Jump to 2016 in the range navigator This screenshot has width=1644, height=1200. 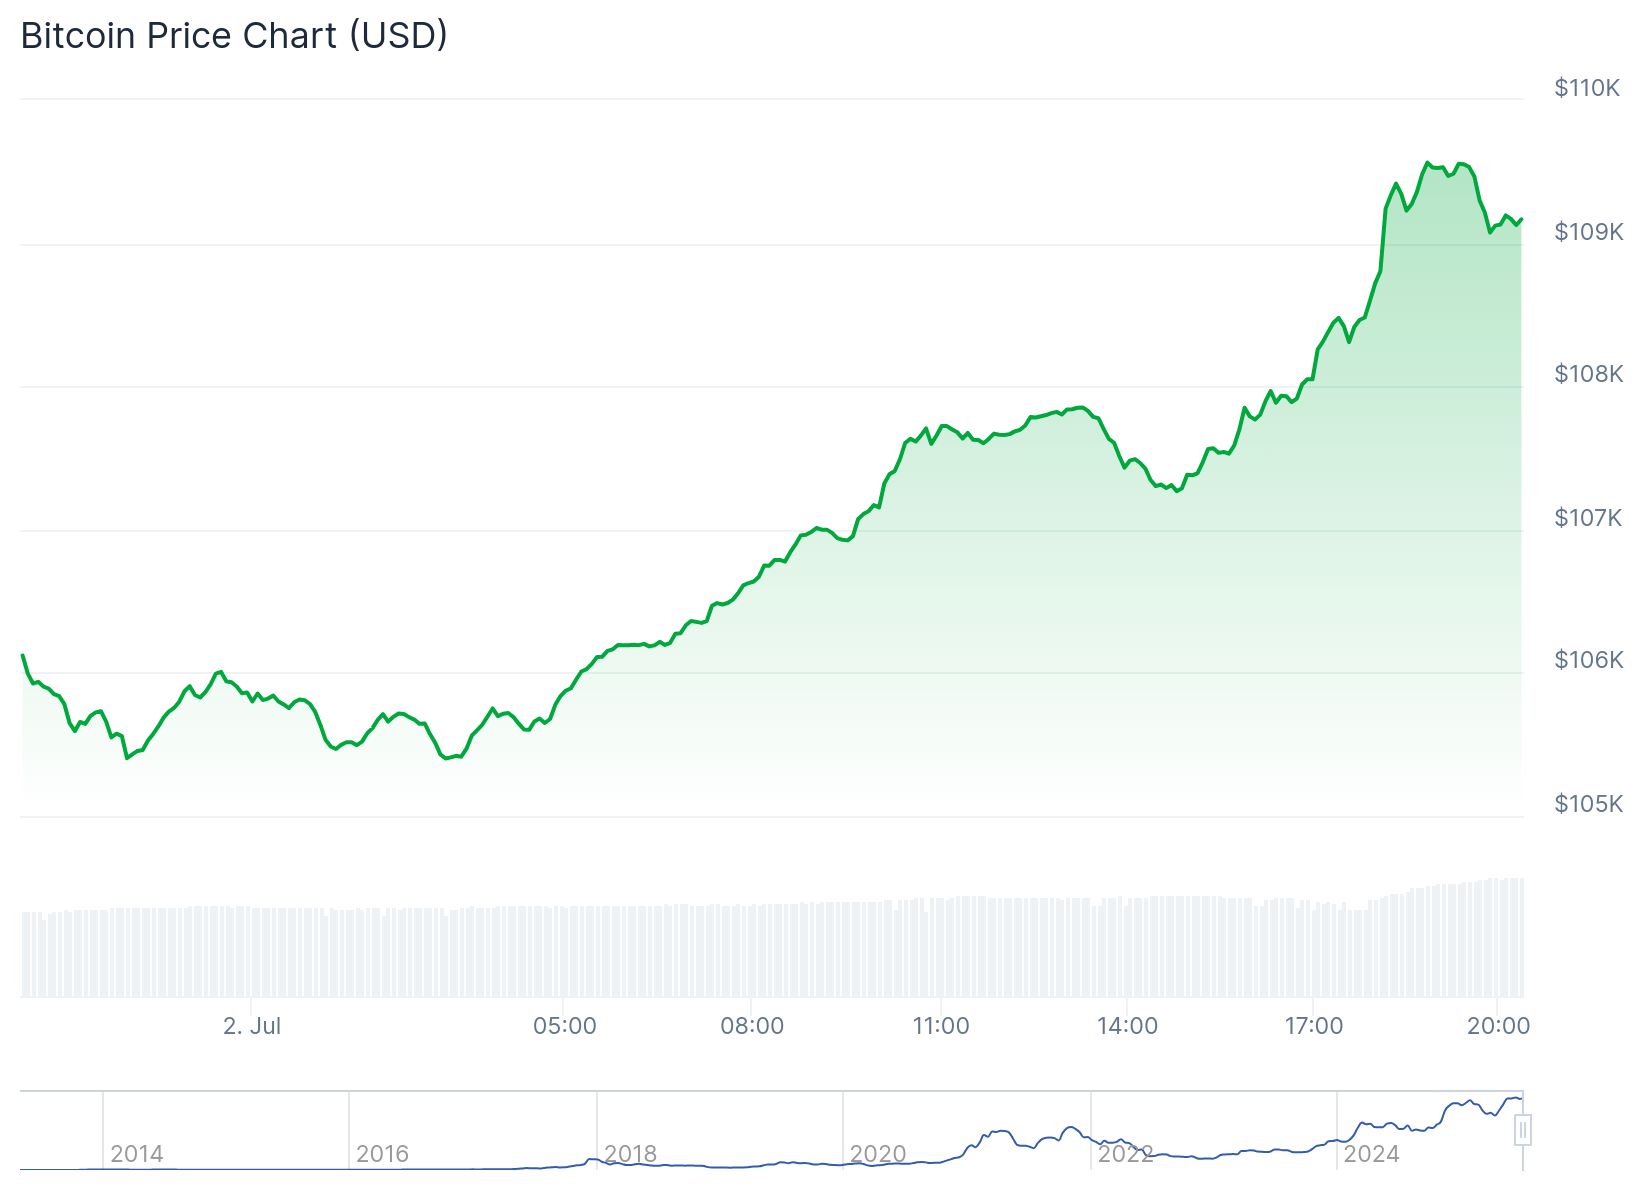click(383, 1154)
